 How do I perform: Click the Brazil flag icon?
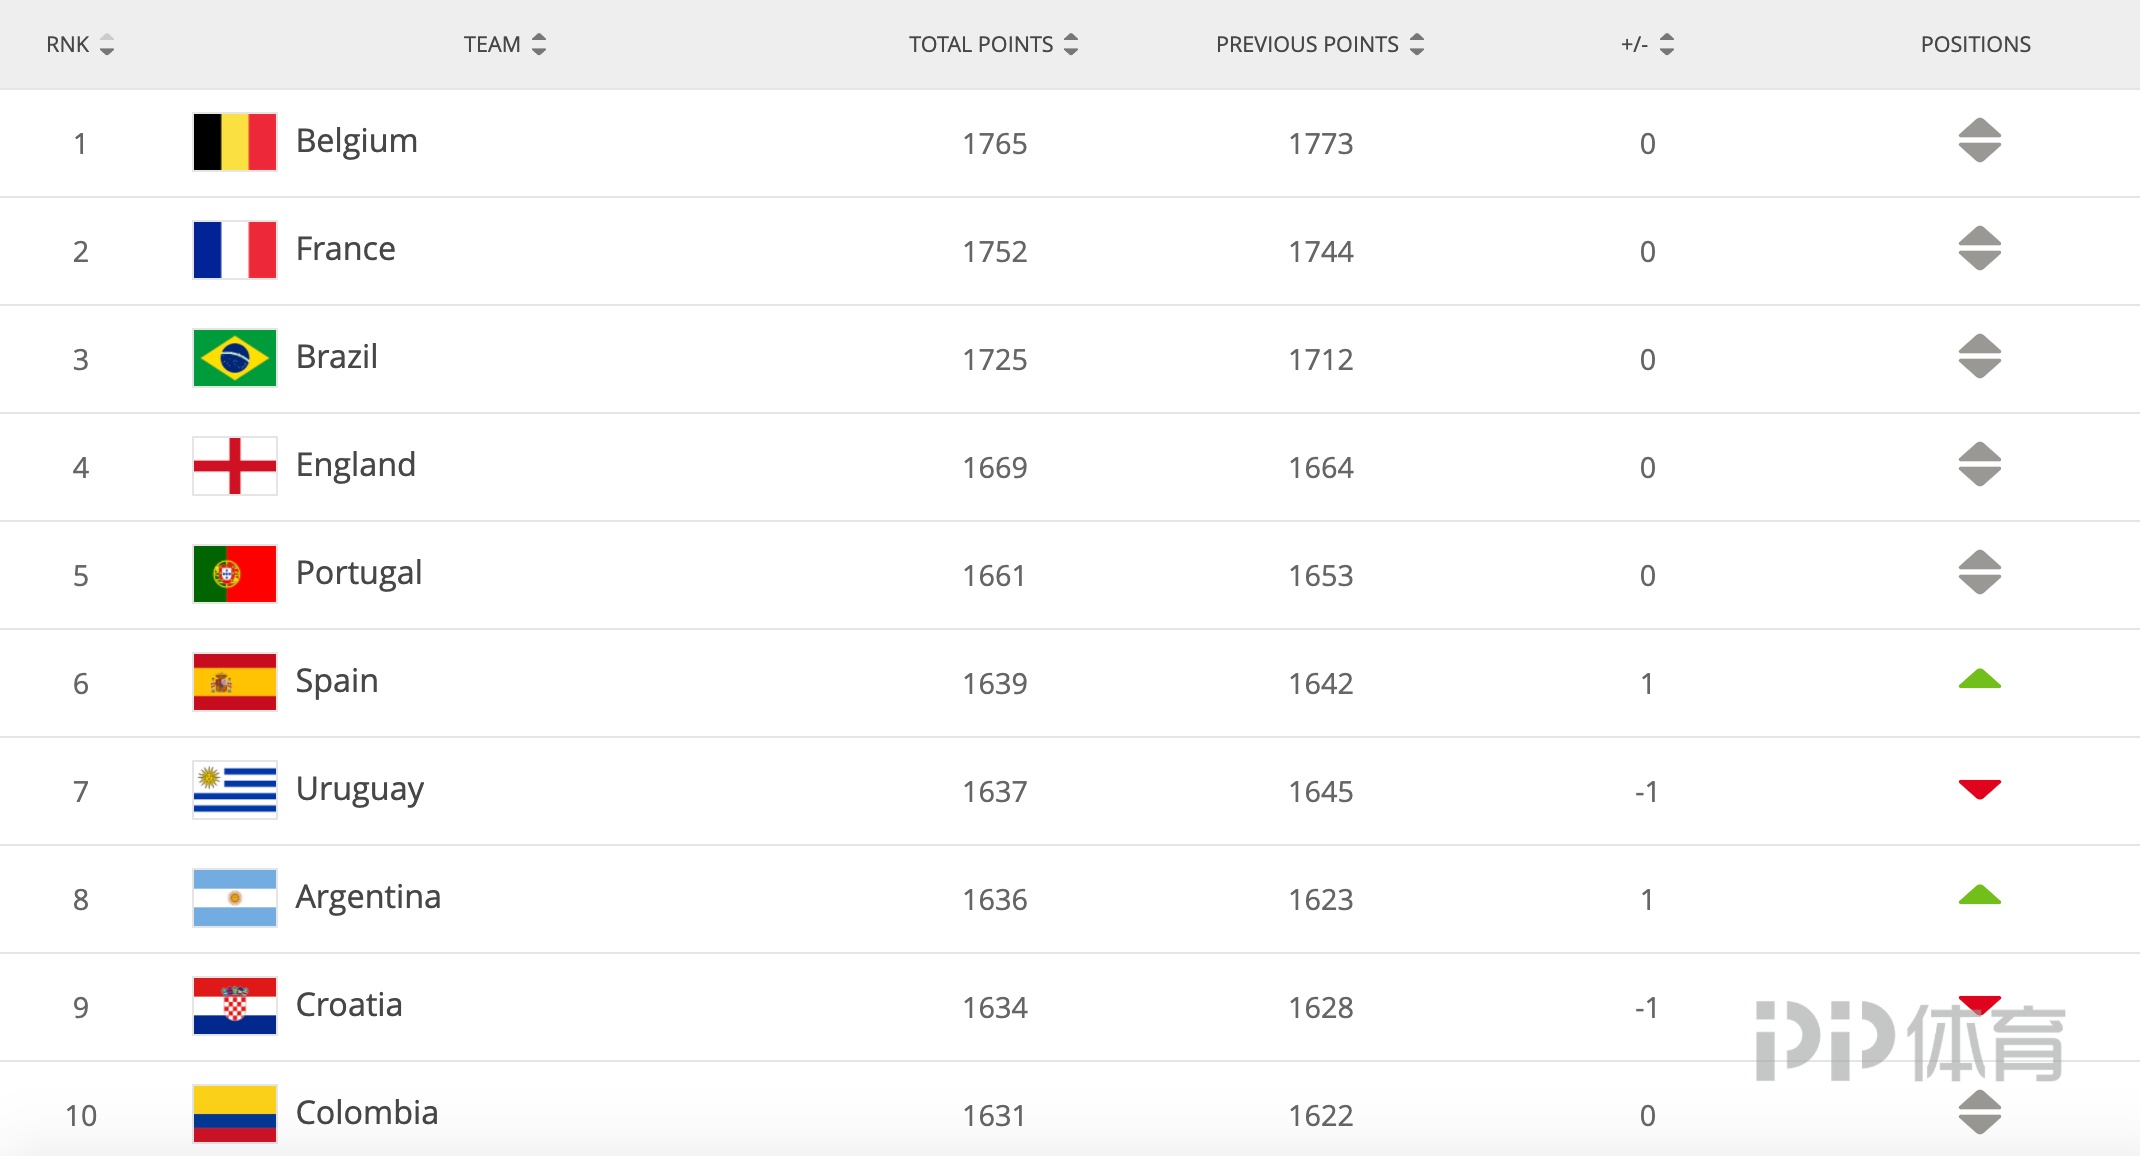coord(234,358)
